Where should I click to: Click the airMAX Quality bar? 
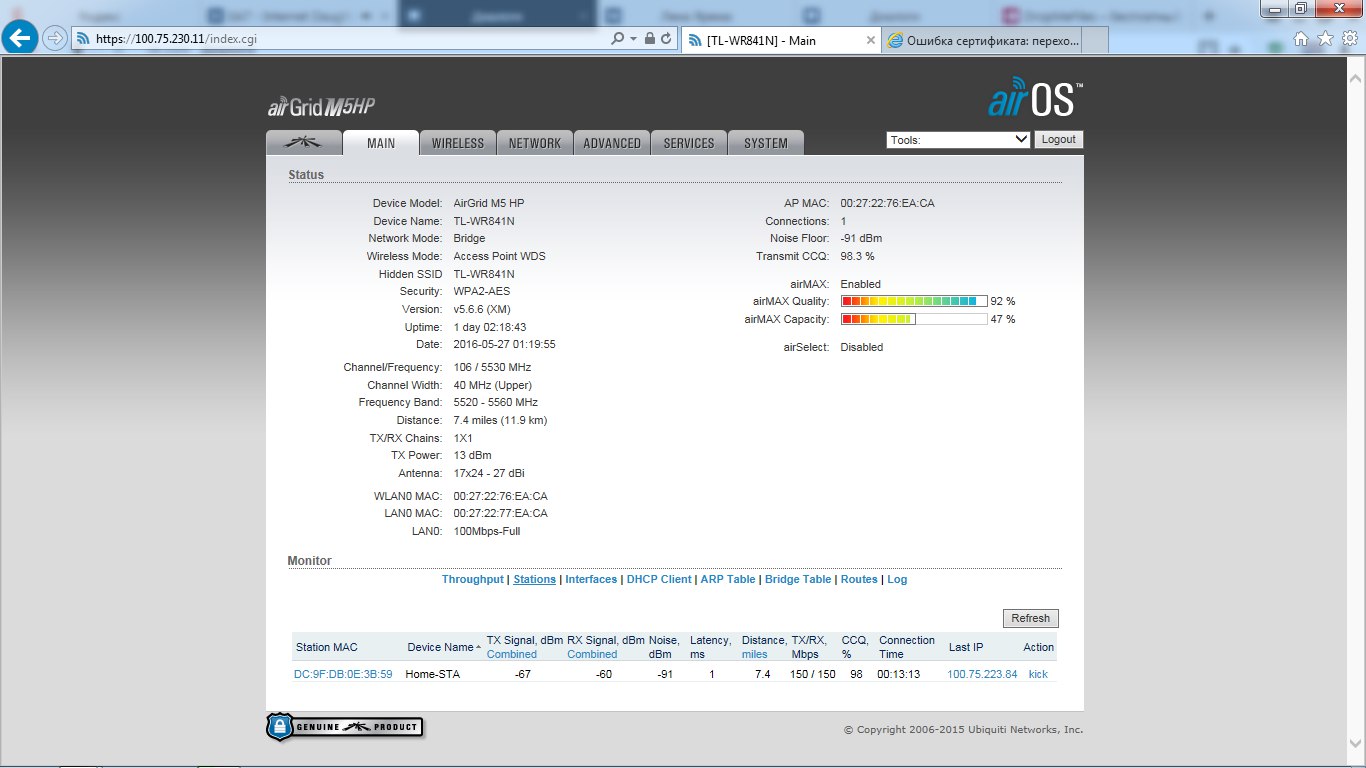(x=914, y=301)
